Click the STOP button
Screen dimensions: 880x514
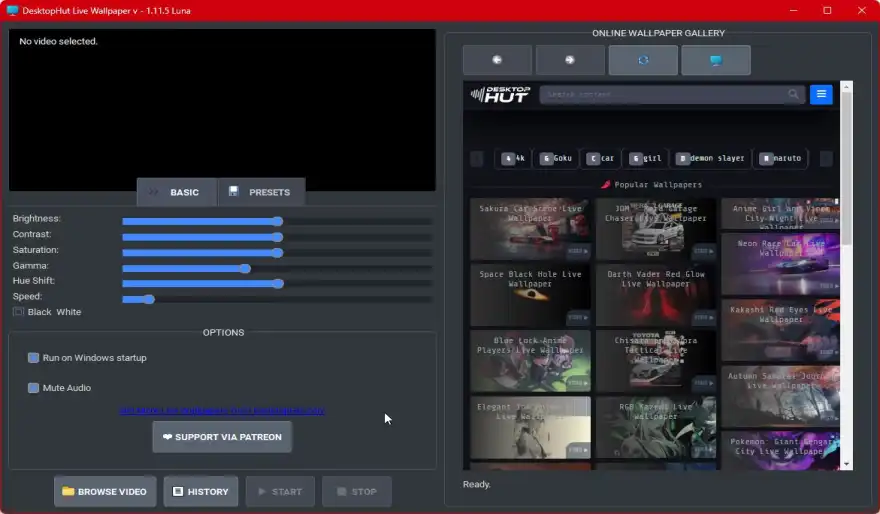[x=356, y=492]
